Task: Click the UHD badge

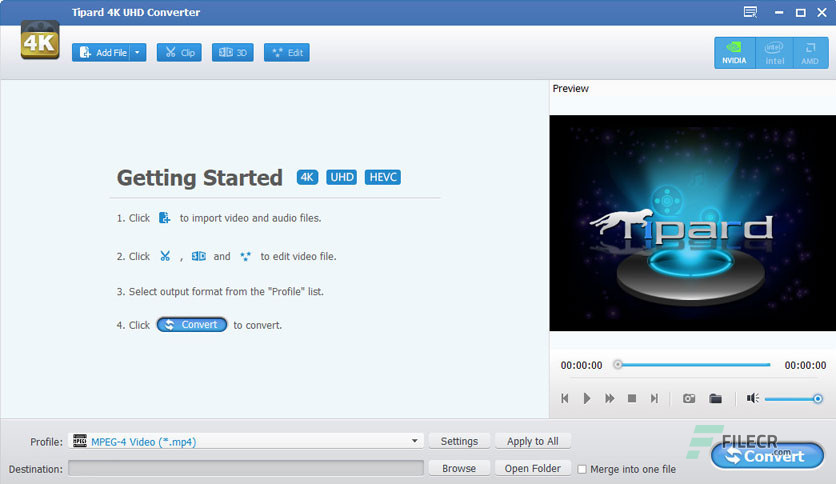Action: [x=342, y=177]
